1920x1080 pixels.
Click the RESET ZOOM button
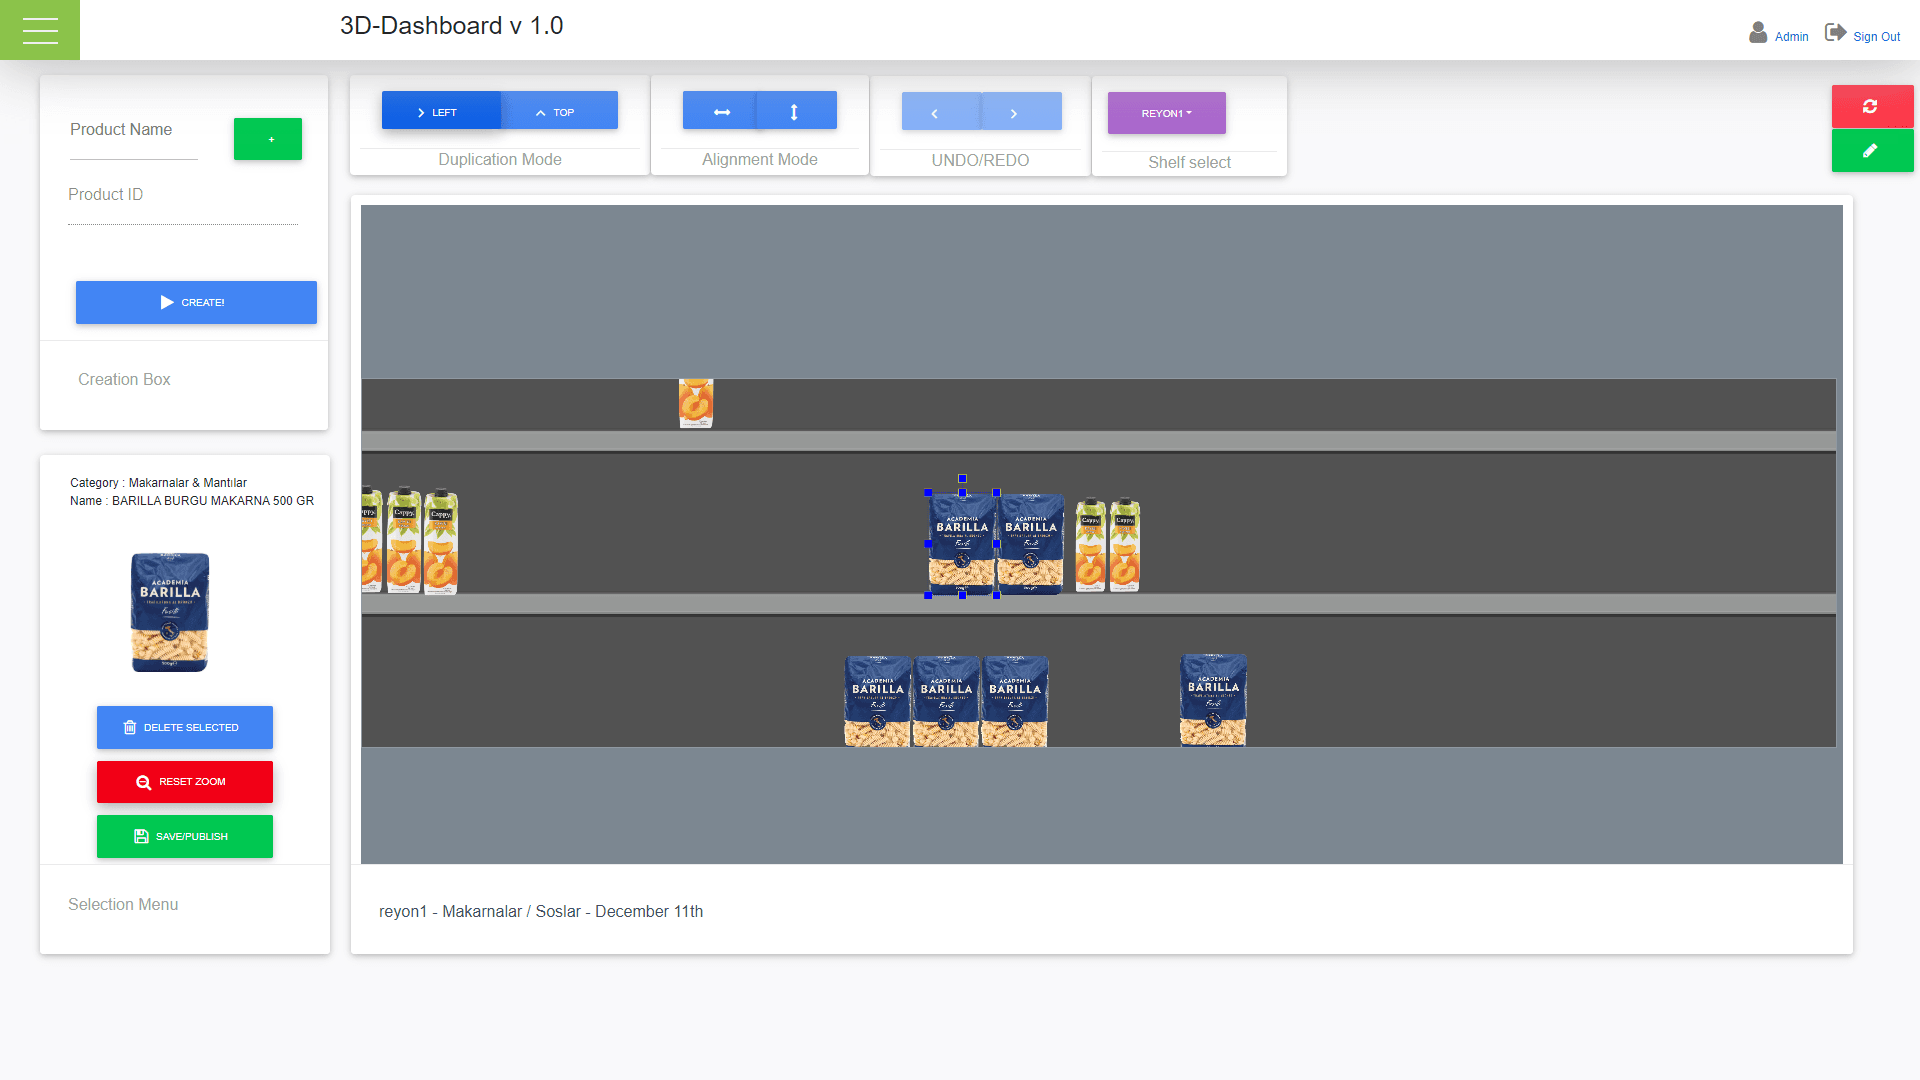(x=185, y=782)
